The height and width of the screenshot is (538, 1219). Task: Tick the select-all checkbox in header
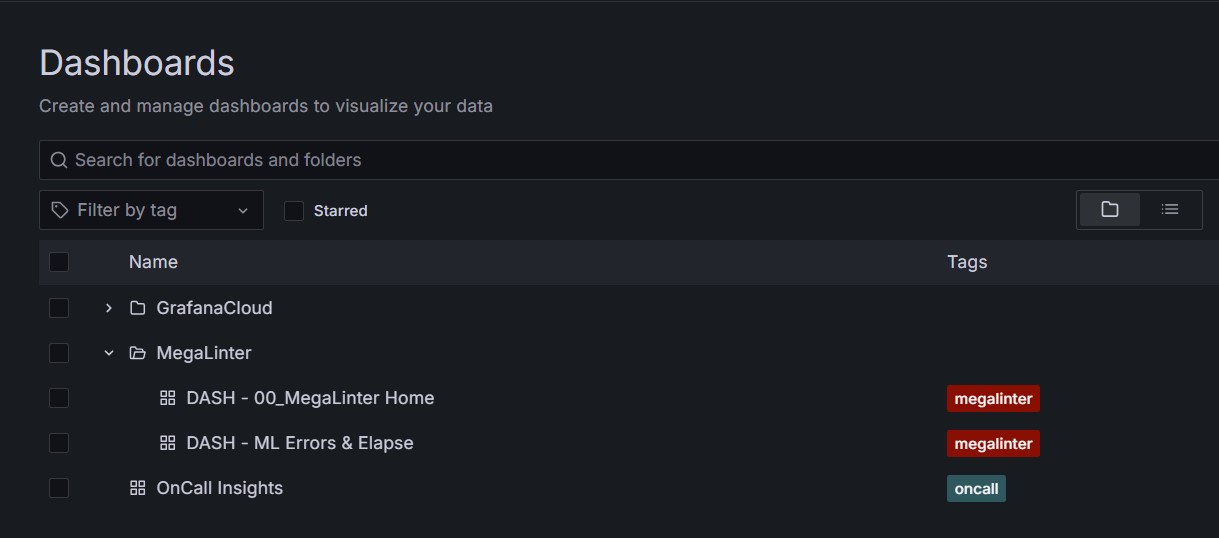click(59, 262)
